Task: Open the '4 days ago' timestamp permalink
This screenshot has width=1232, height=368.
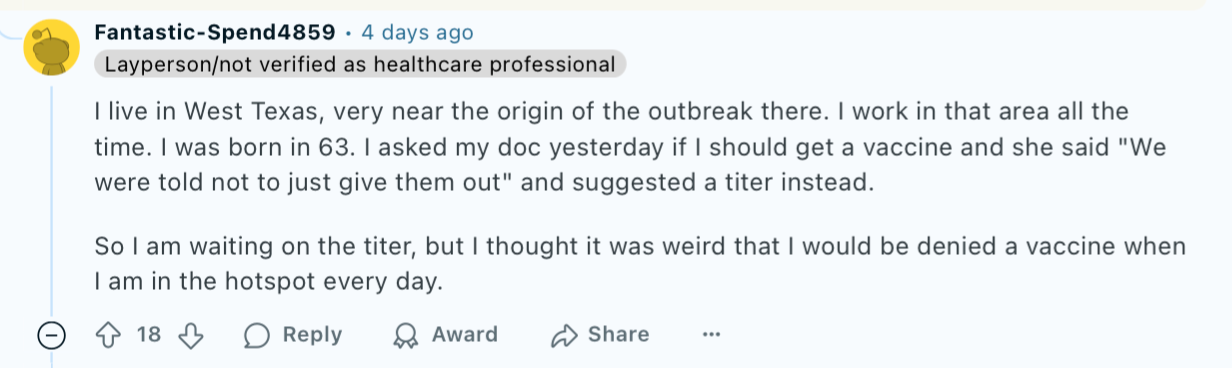Action: pos(417,32)
